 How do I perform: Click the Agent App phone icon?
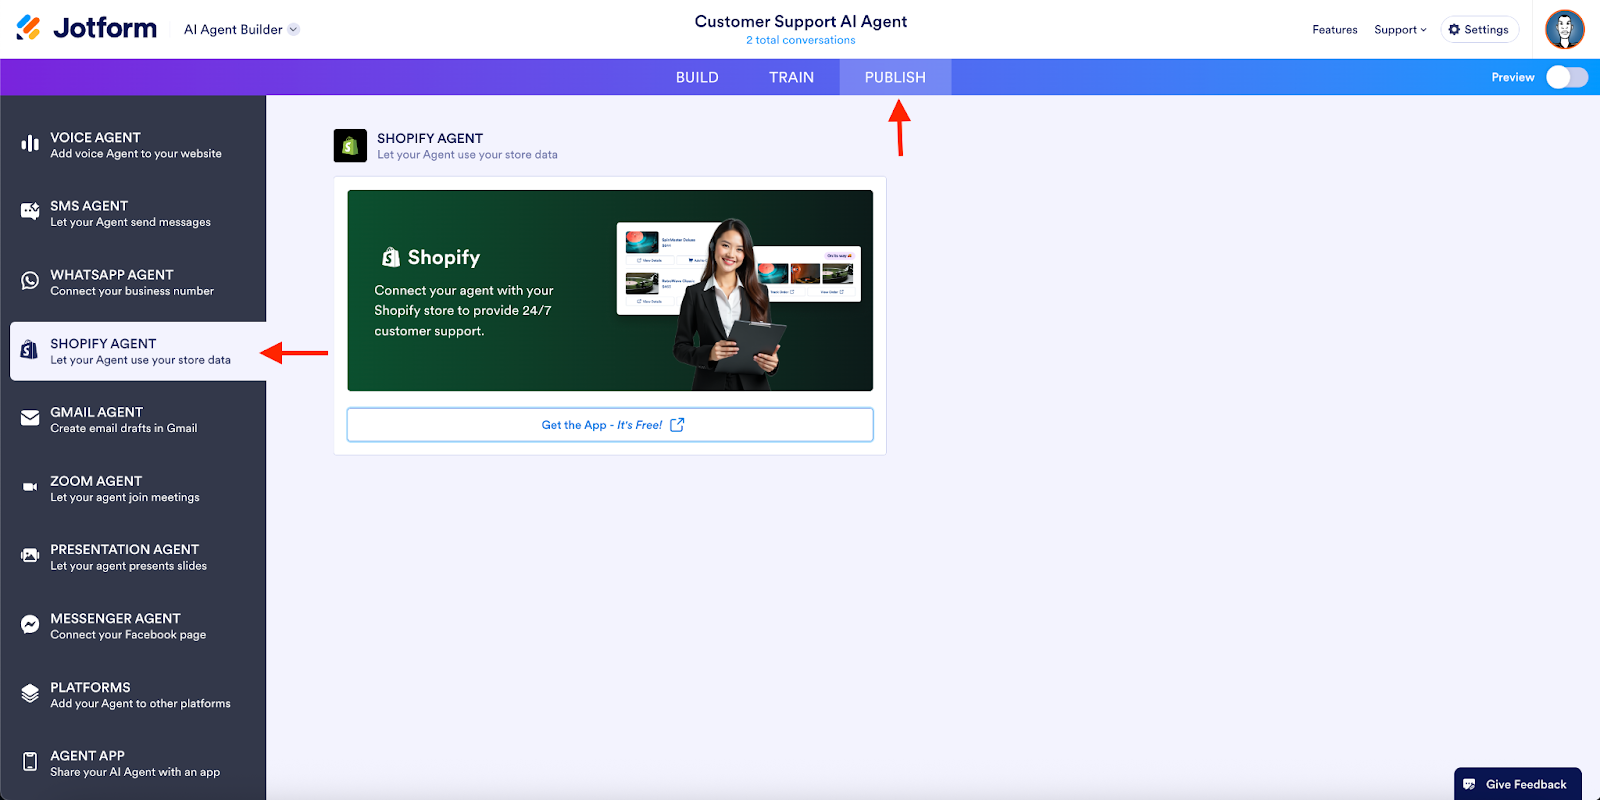click(30, 762)
